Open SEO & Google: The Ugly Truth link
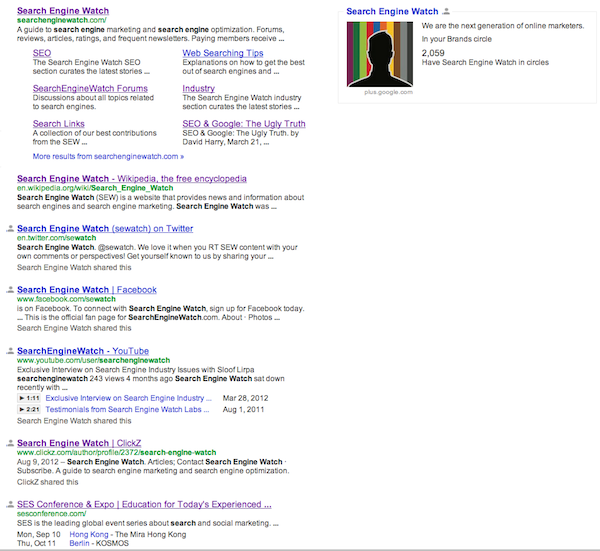 tap(244, 124)
